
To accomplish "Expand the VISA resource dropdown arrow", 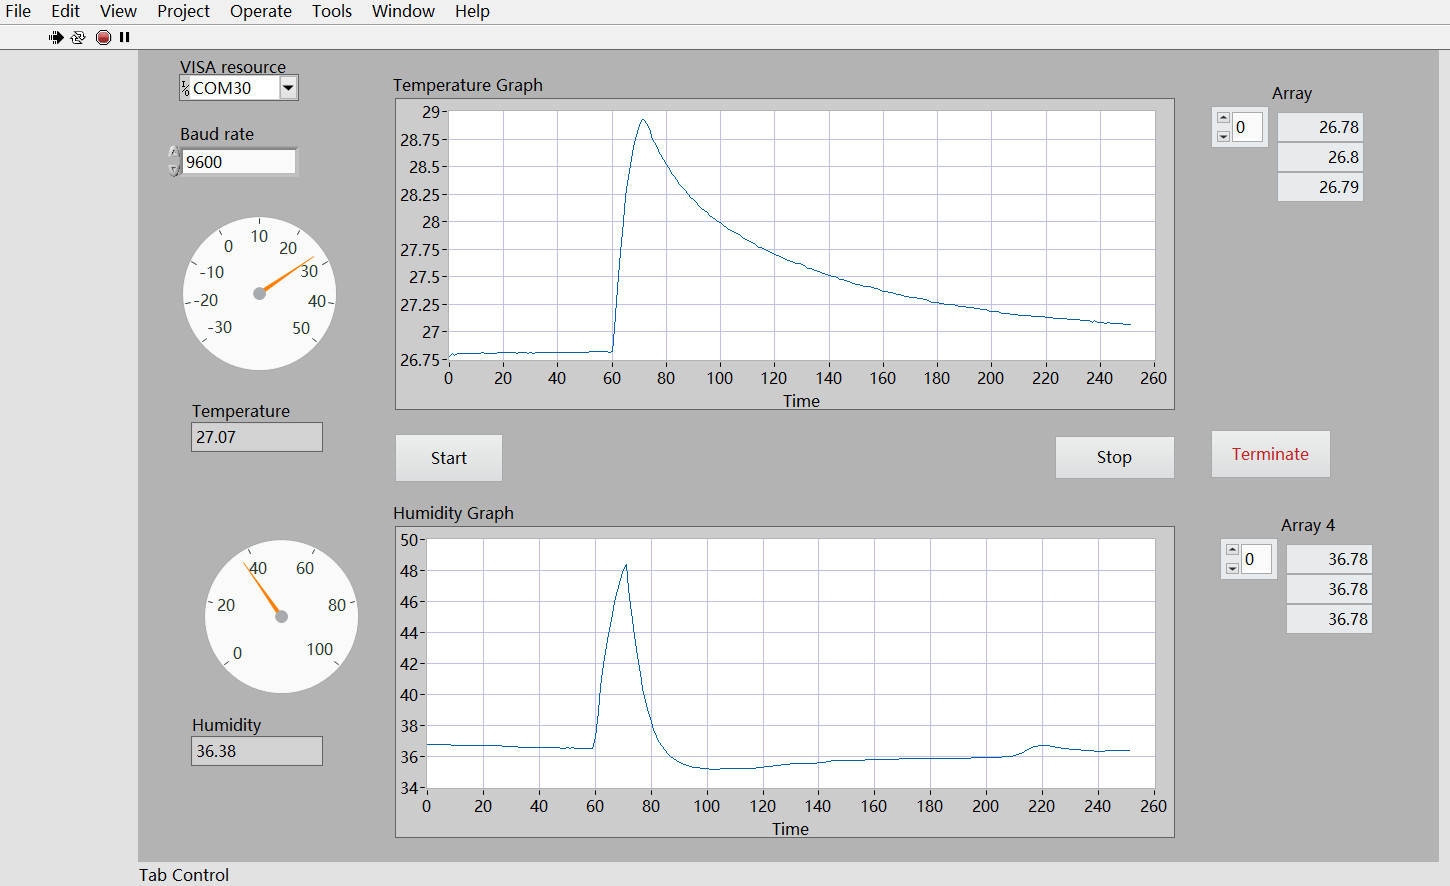I will pos(288,88).
